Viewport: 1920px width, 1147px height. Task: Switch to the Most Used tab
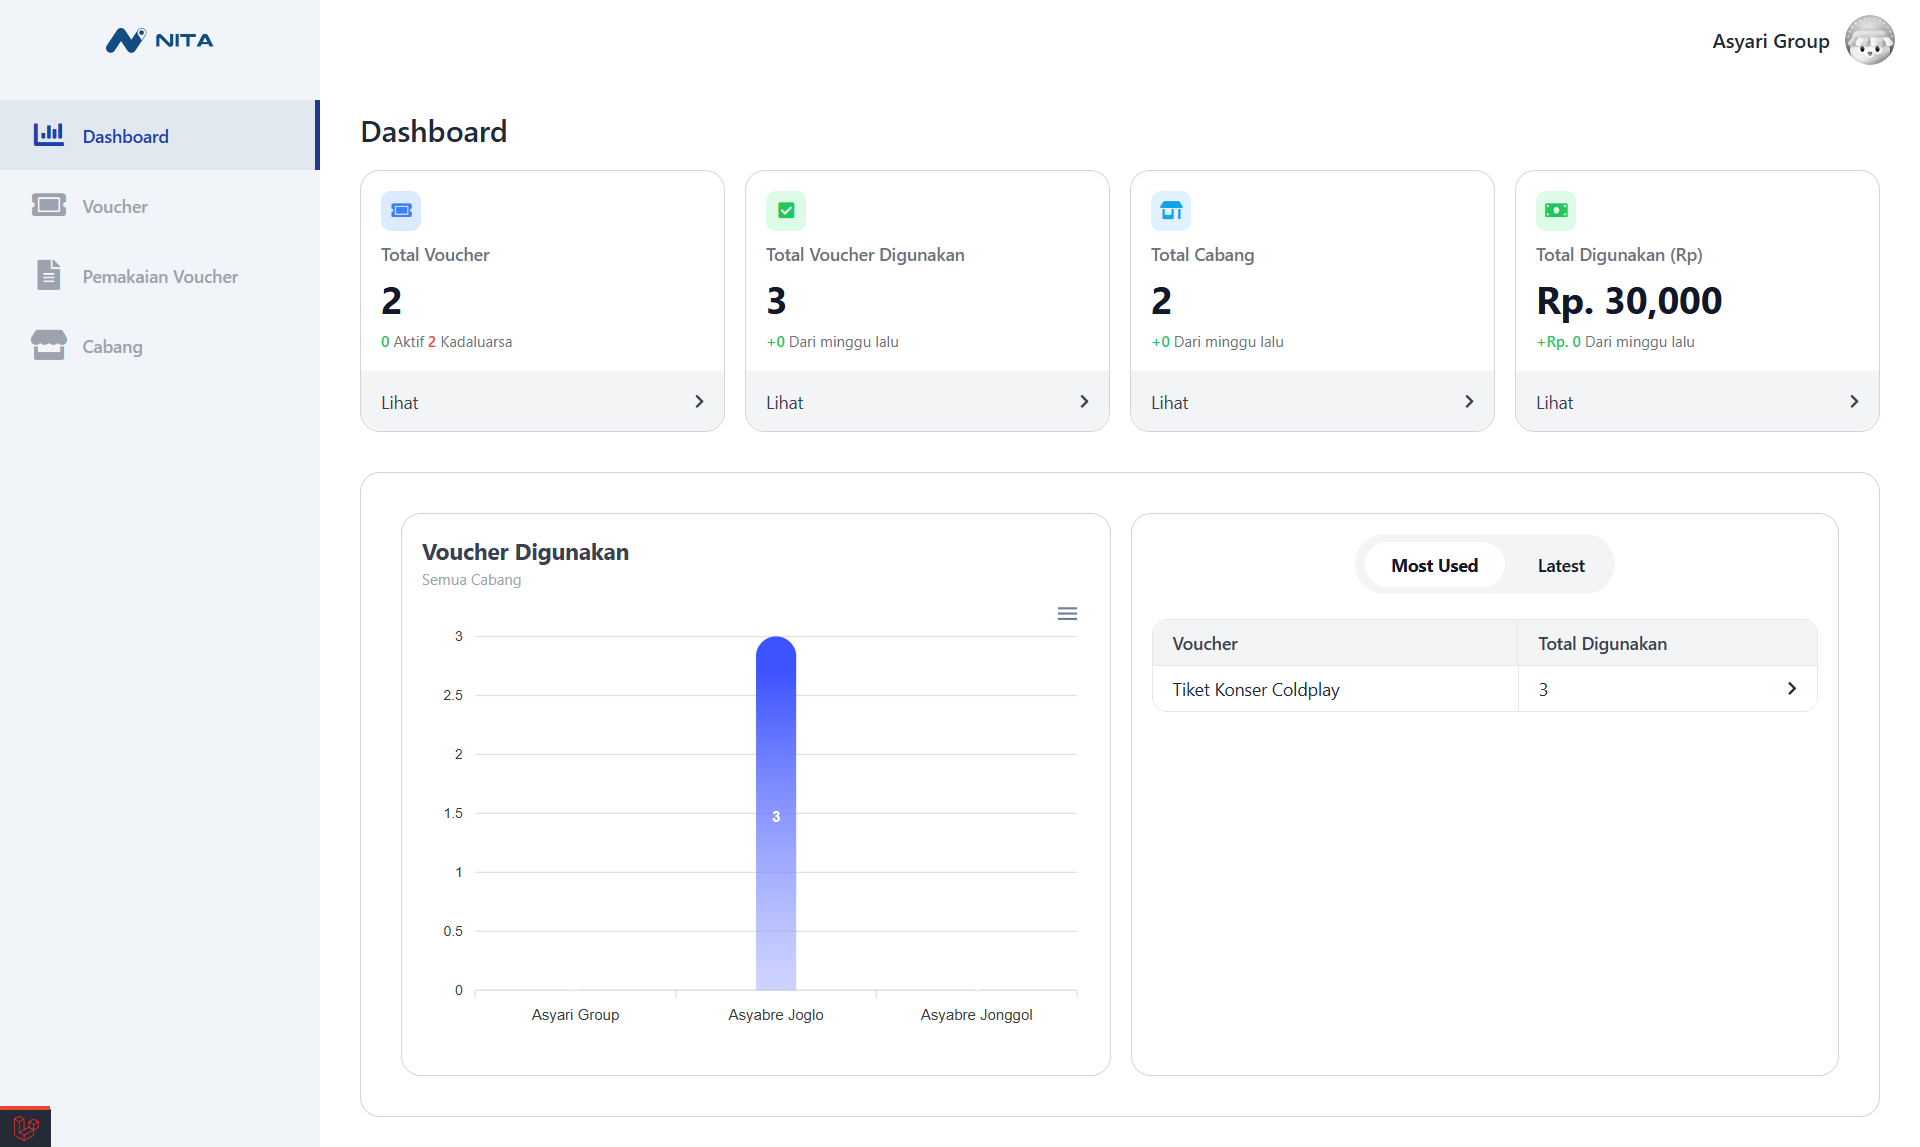pos(1435,564)
